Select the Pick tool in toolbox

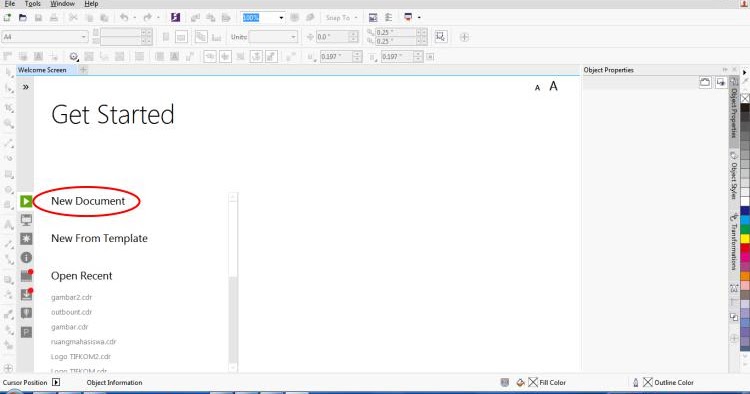click(x=9, y=73)
